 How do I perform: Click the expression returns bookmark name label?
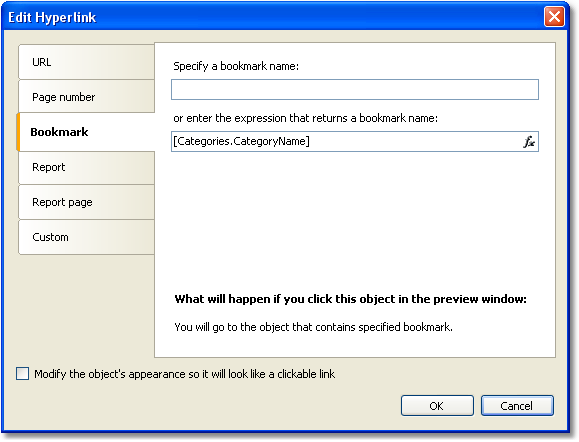point(305,118)
